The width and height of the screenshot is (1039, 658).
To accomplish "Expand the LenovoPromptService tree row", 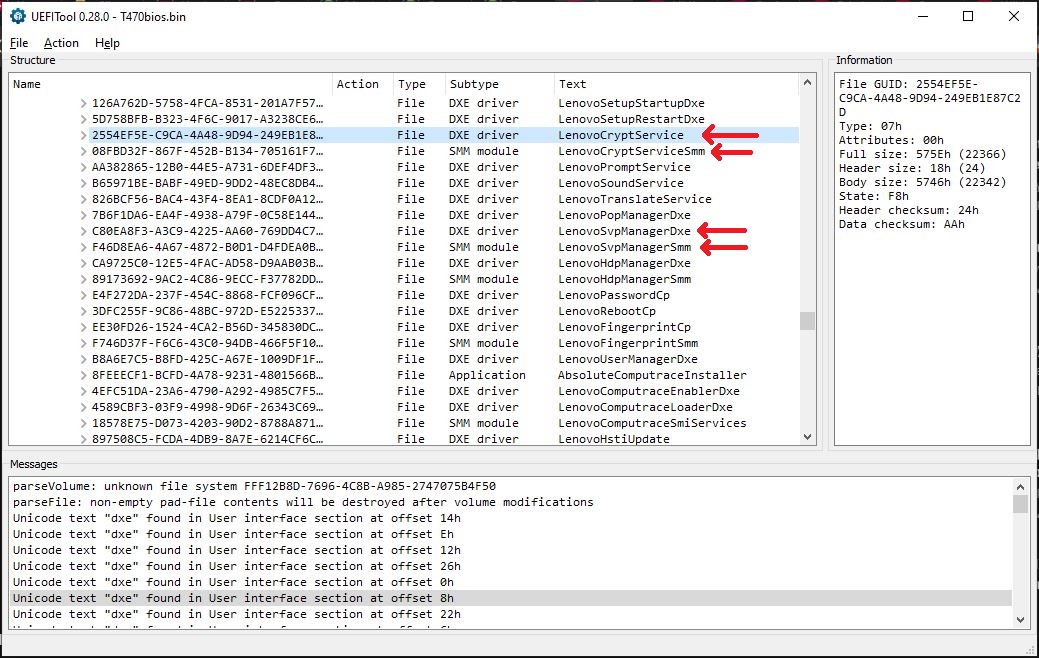I will [x=83, y=167].
